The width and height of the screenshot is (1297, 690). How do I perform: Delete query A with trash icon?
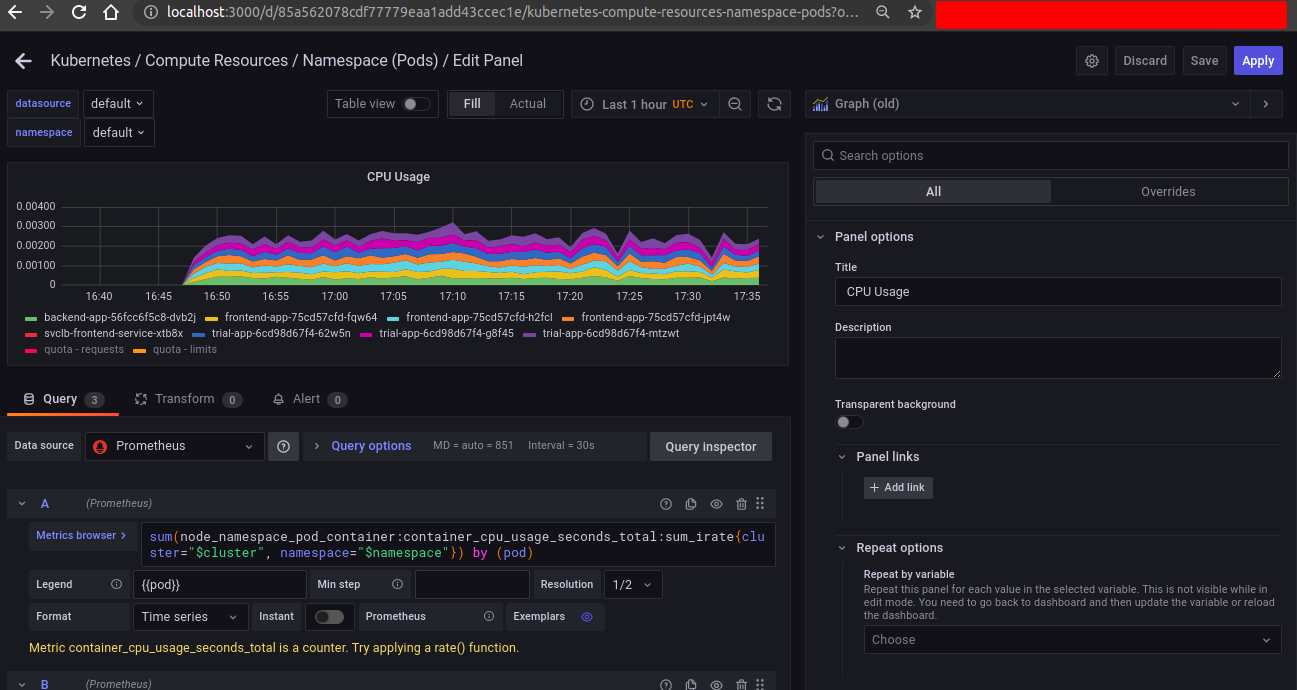(741, 504)
